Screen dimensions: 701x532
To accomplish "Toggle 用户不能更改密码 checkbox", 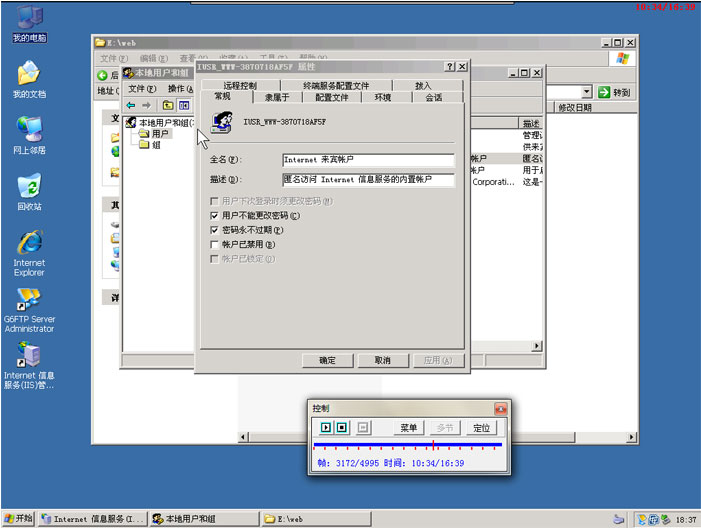I will pyautogui.click(x=214, y=215).
